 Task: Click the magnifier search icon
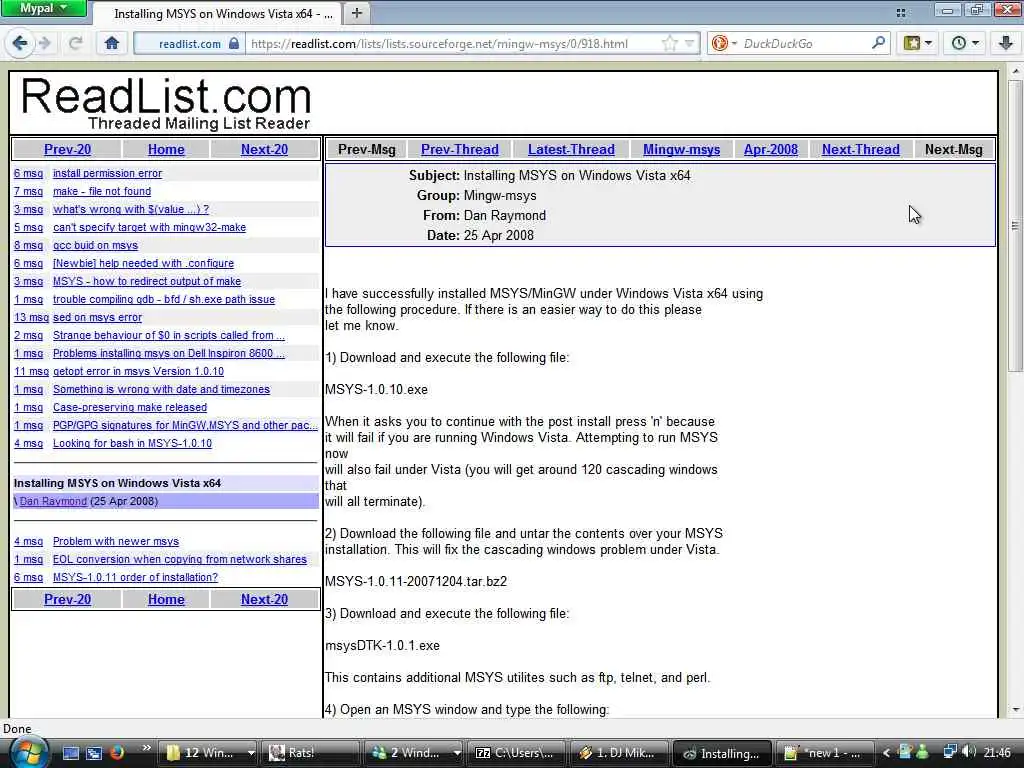[878, 43]
